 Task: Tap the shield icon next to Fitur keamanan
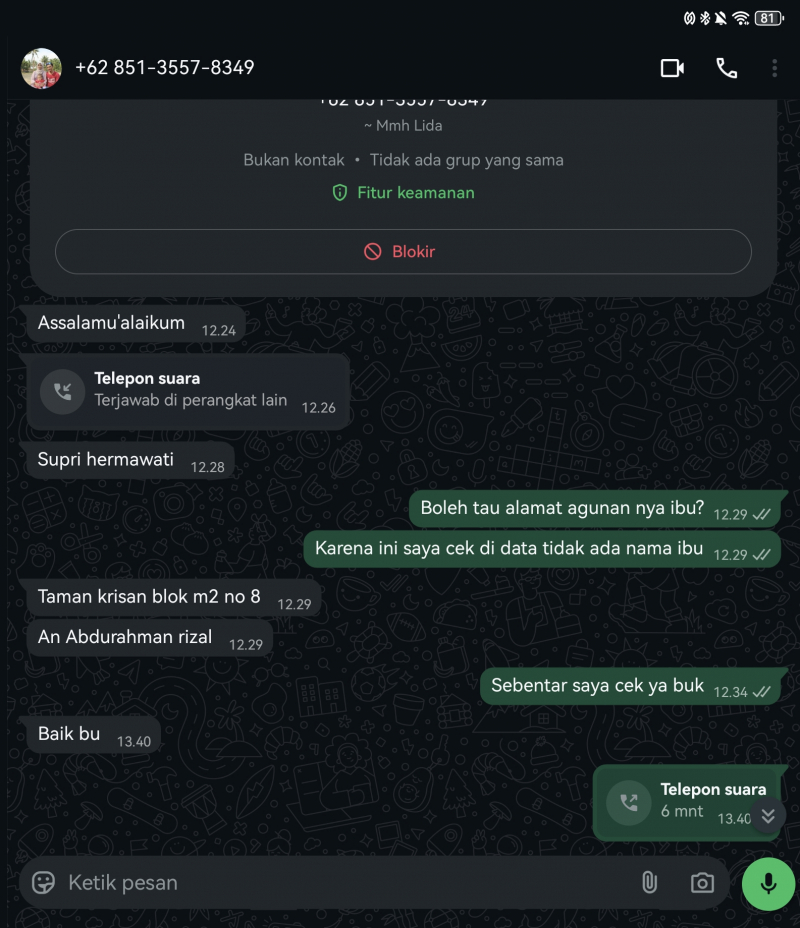click(340, 192)
